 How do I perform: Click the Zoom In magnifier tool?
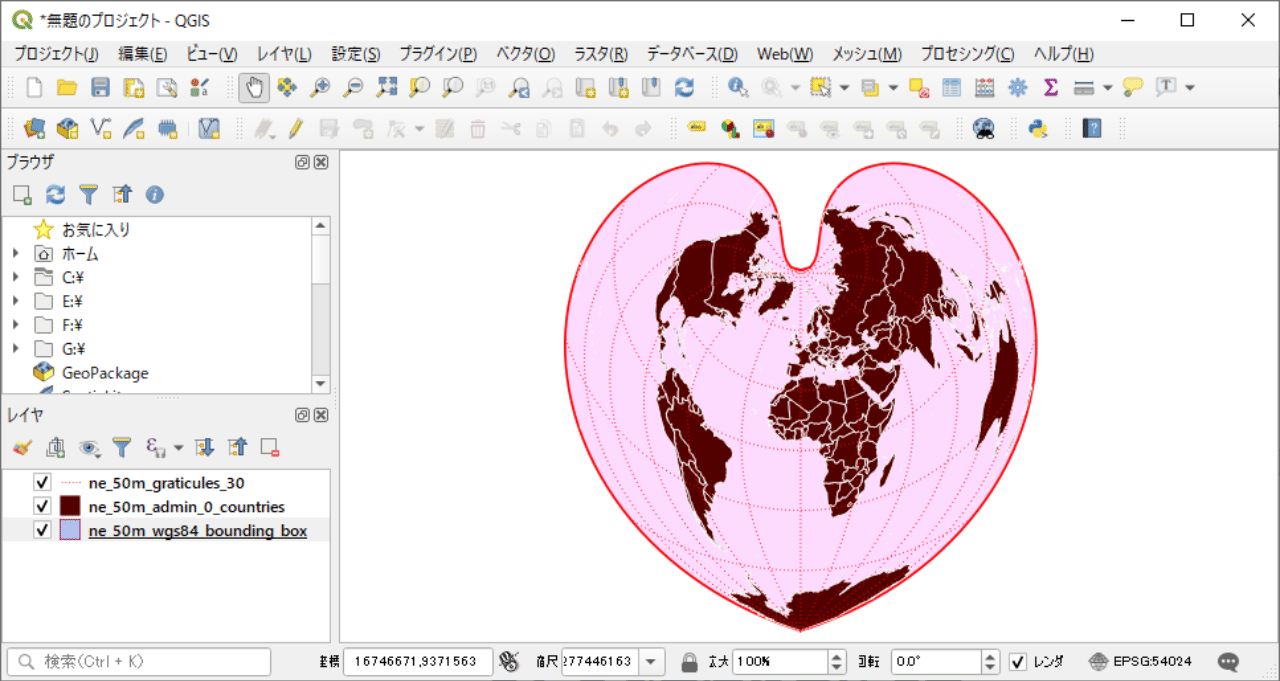pos(320,88)
